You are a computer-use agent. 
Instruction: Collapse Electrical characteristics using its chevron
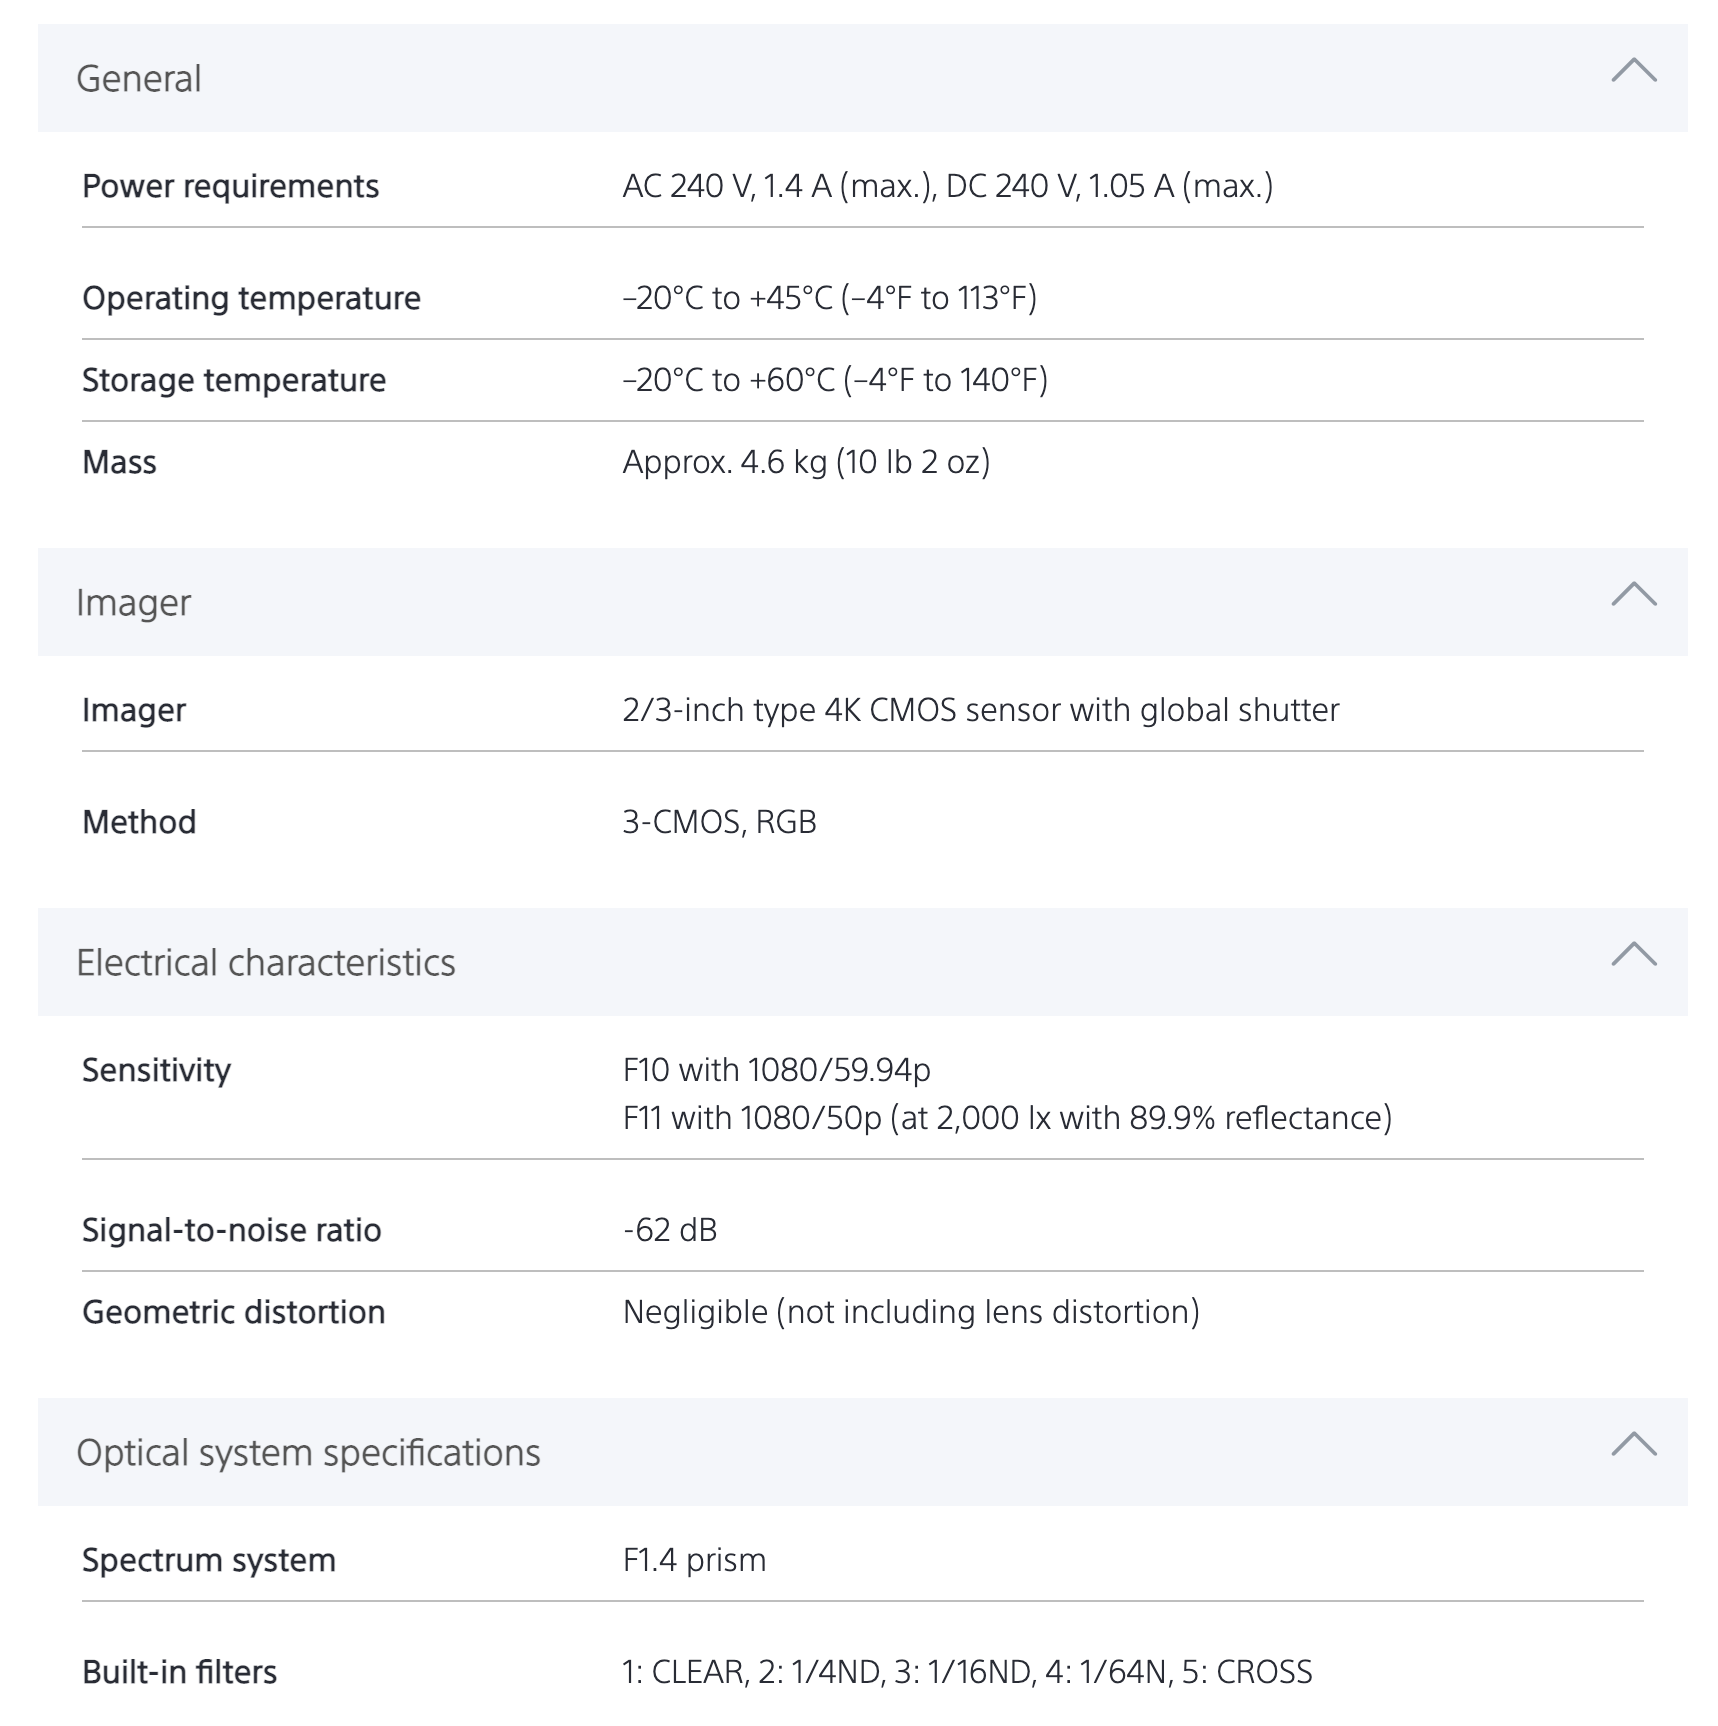1633,956
